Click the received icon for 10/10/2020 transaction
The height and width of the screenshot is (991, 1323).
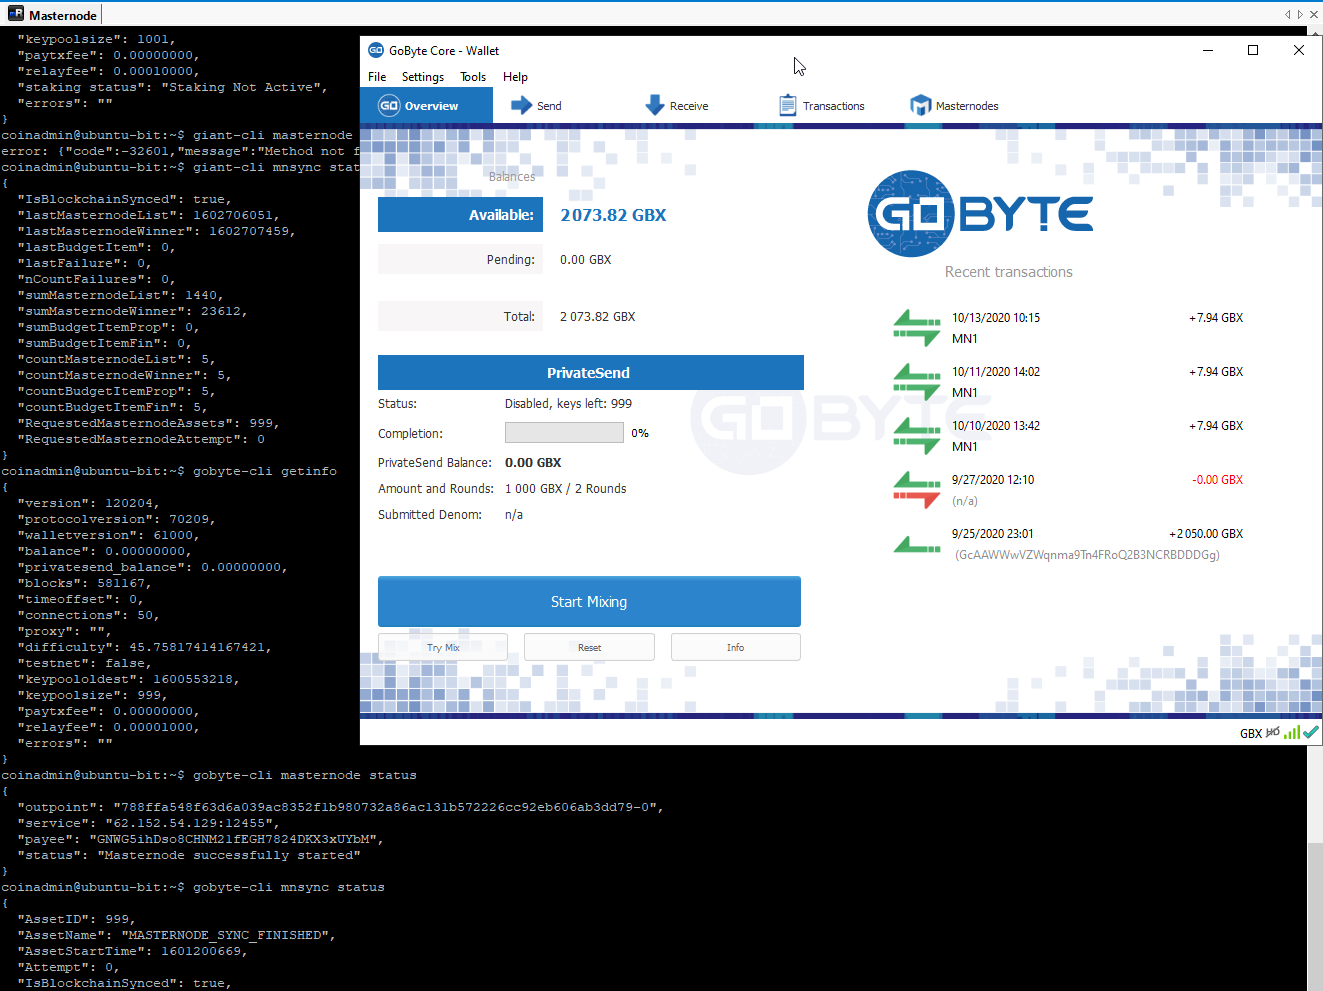click(x=917, y=436)
